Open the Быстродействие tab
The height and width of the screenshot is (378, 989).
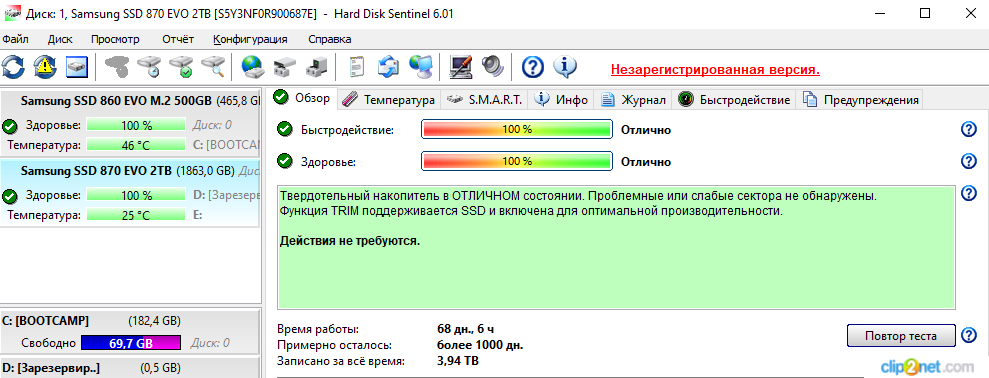(735, 100)
